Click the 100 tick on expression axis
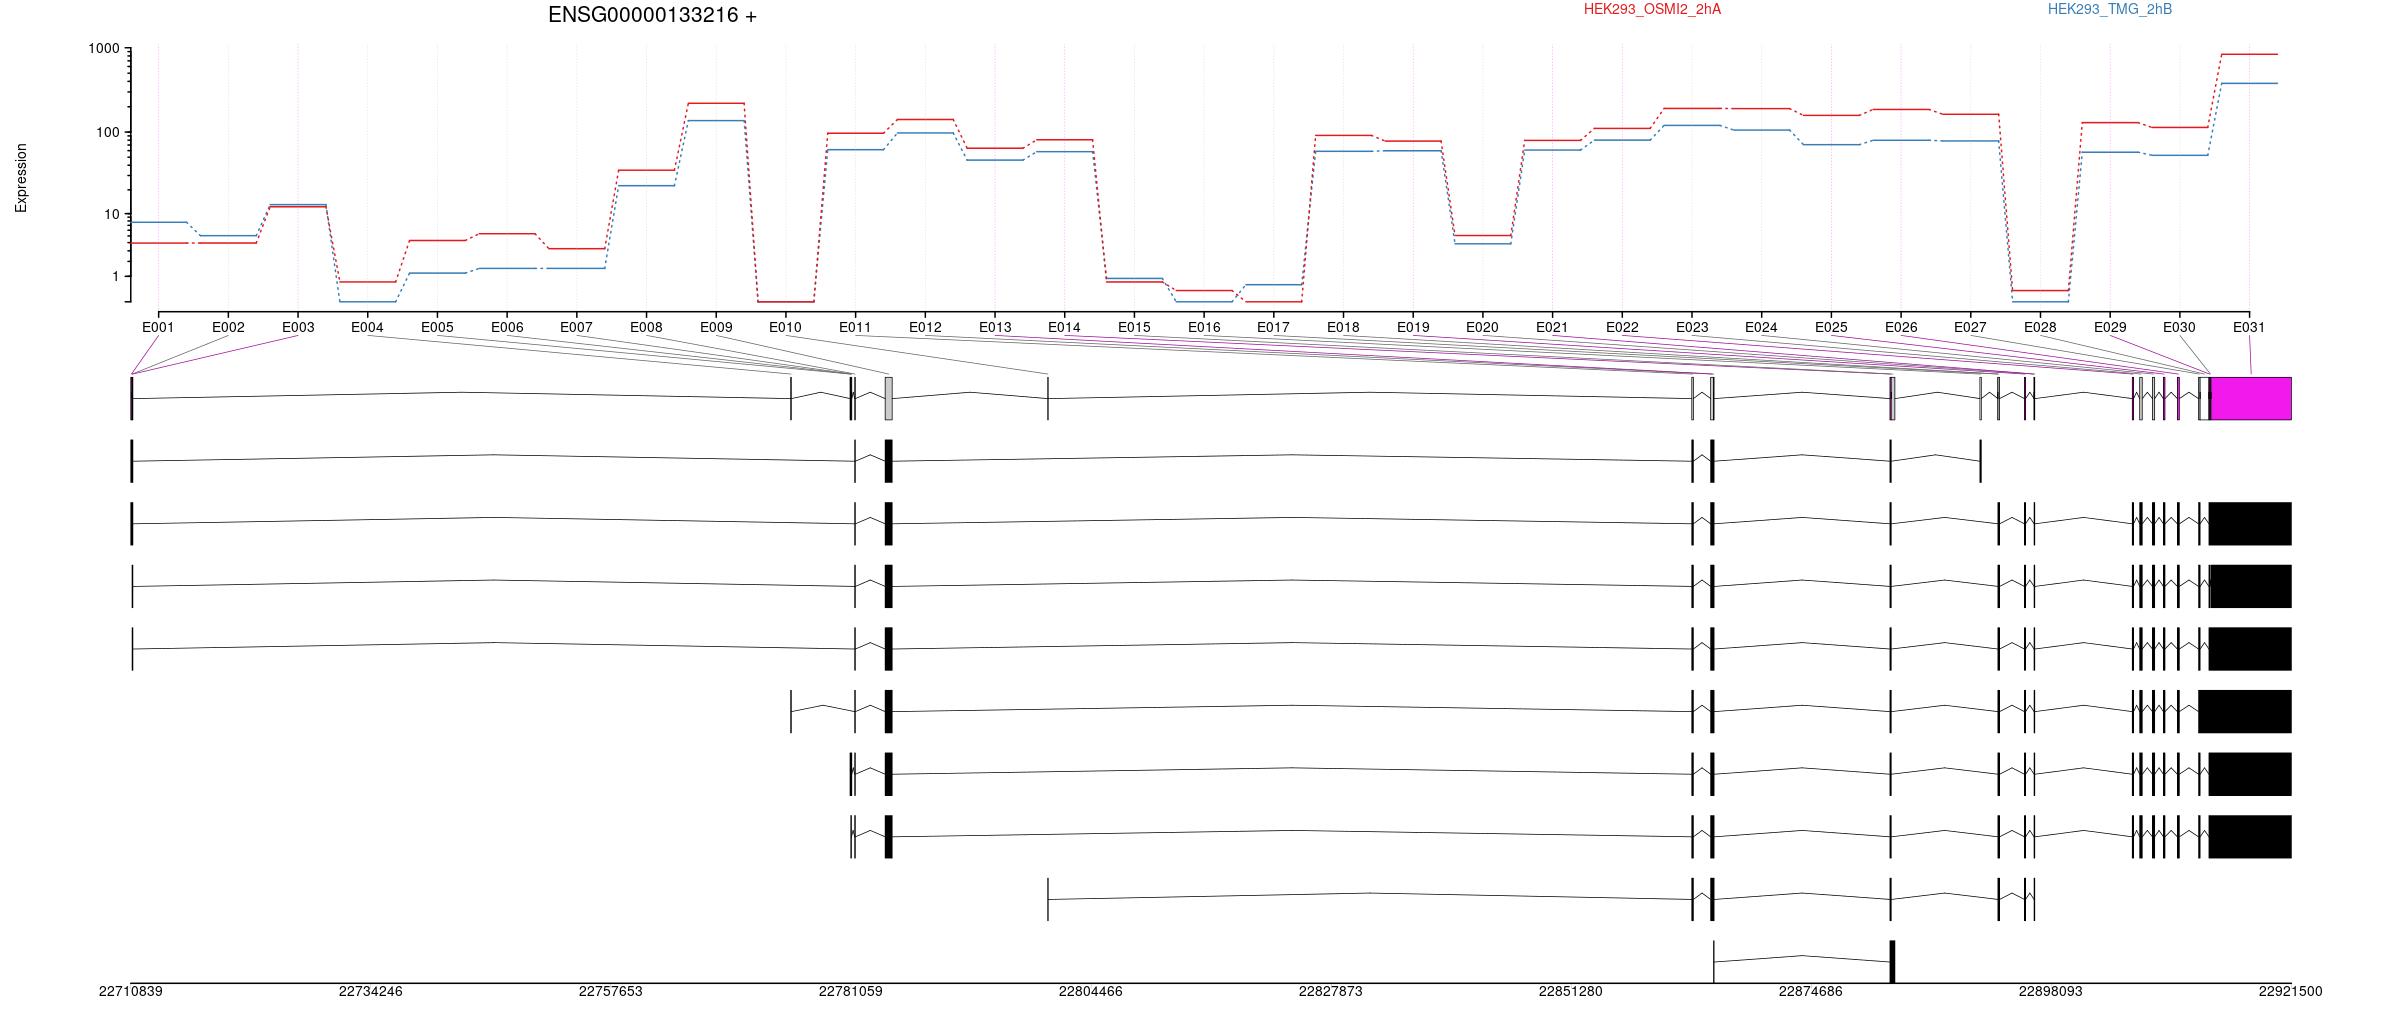Screen dimensions: 2400x1010 tap(107, 132)
